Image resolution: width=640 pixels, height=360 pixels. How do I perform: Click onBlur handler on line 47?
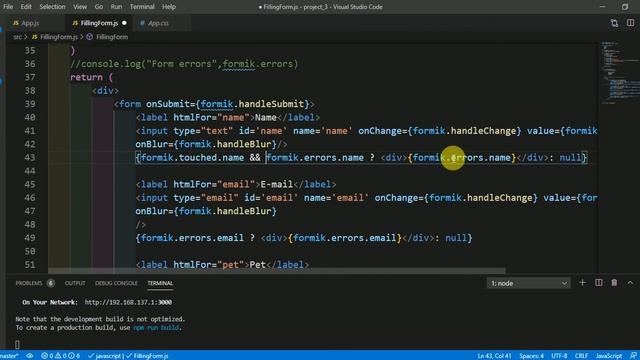click(x=206, y=211)
